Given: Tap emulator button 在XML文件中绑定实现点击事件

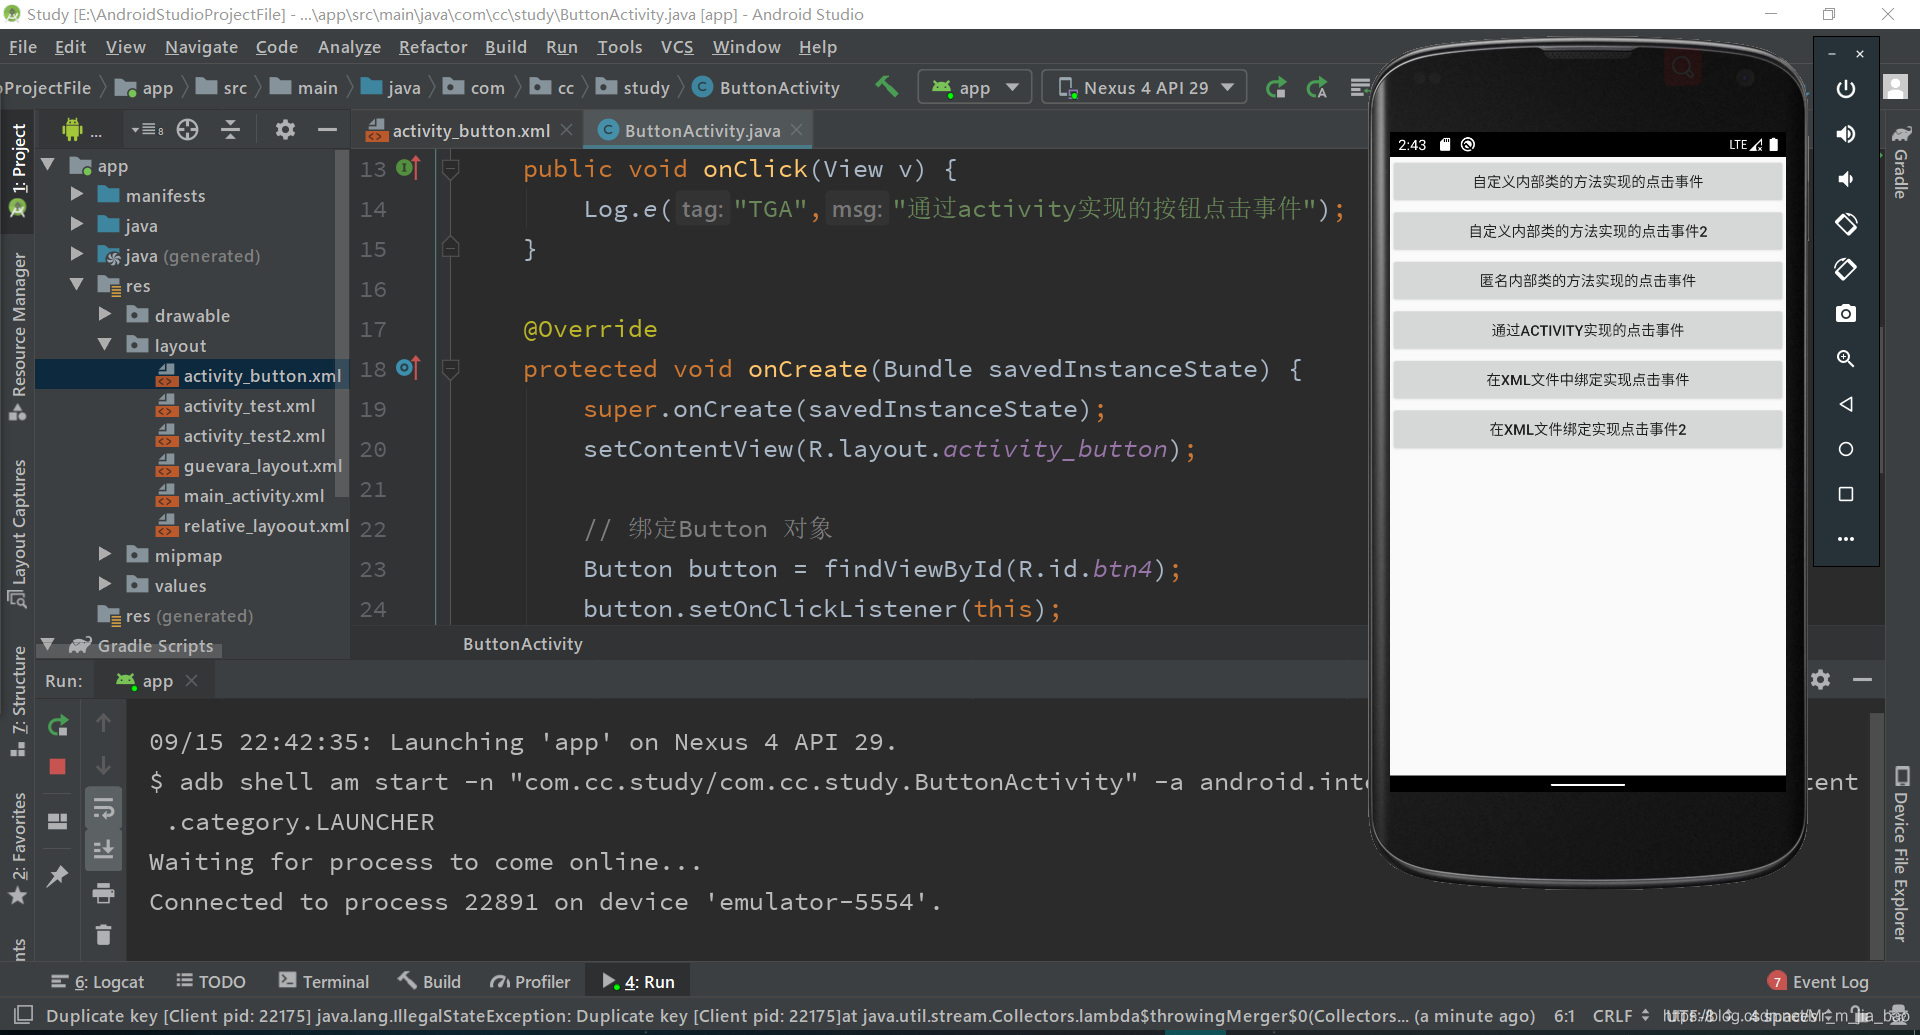Looking at the screenshot, I should 1588,380.
